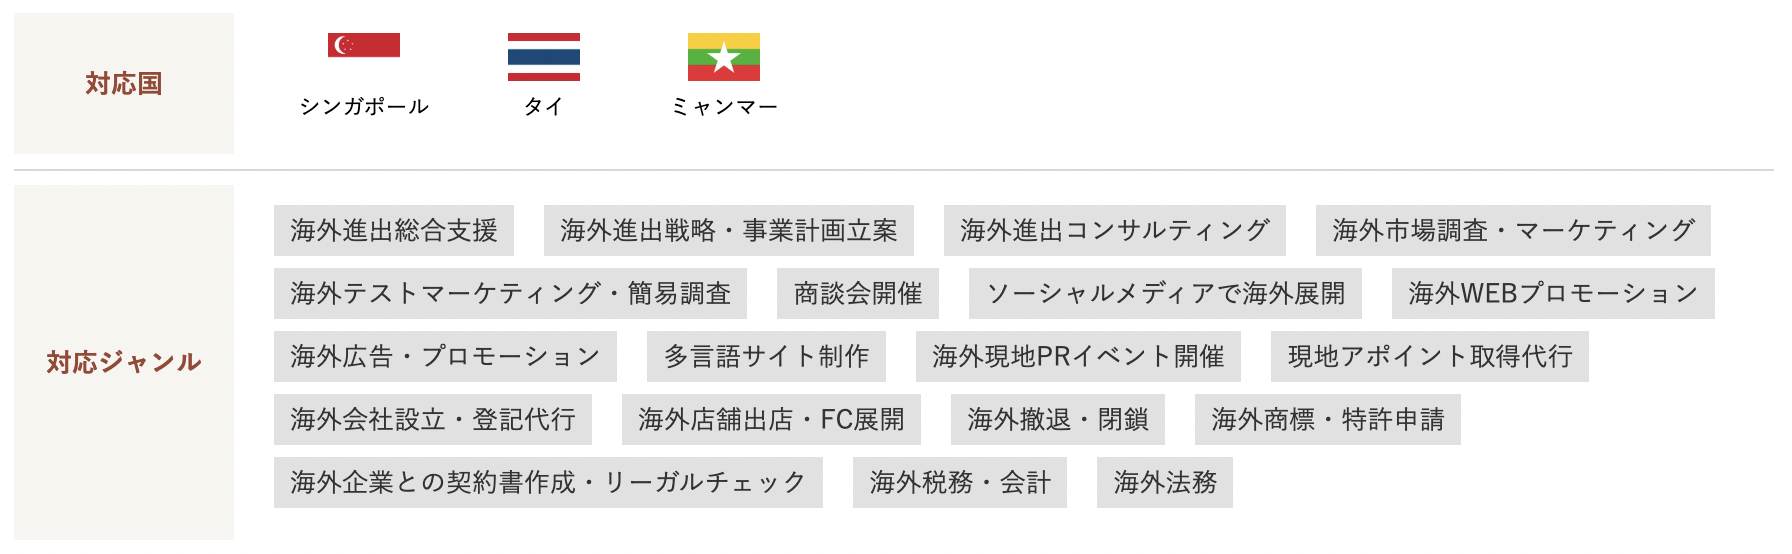Choose the 現地アポイント取得代行 tag
The height and width of the screenshot is (554, 1792).
1430,357
